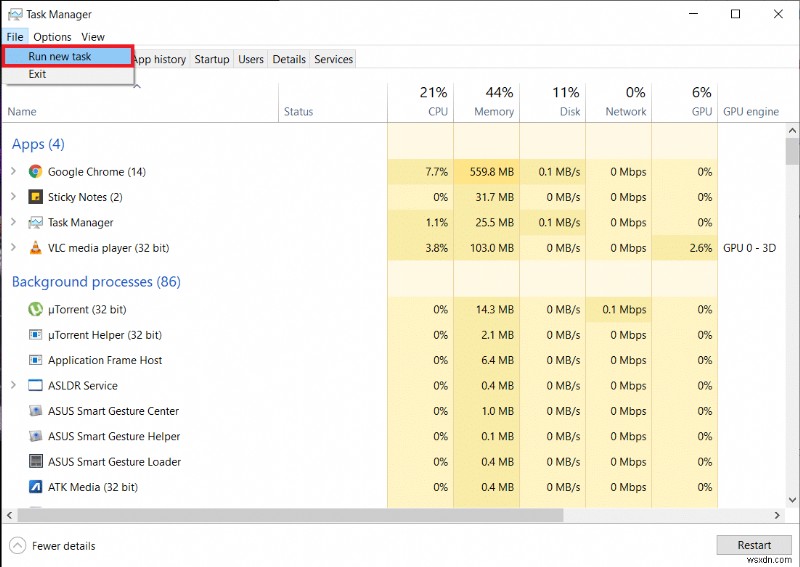This screenshot has width=800, height=567.
Task: Click the vertical scrollbar down arrow
Action: coord(792,500)
